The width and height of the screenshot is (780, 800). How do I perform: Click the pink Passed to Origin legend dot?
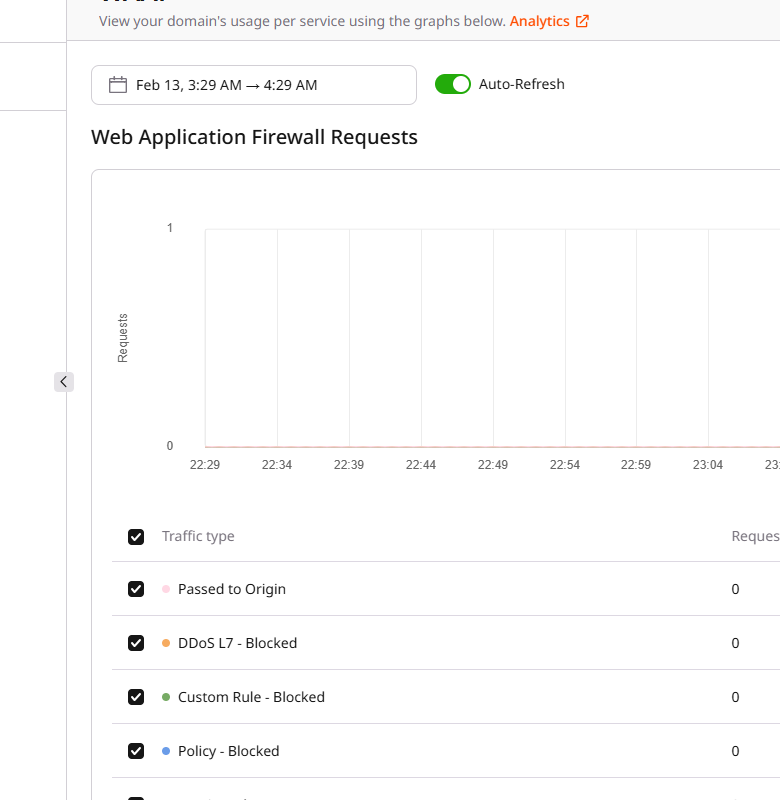[166, 589]
